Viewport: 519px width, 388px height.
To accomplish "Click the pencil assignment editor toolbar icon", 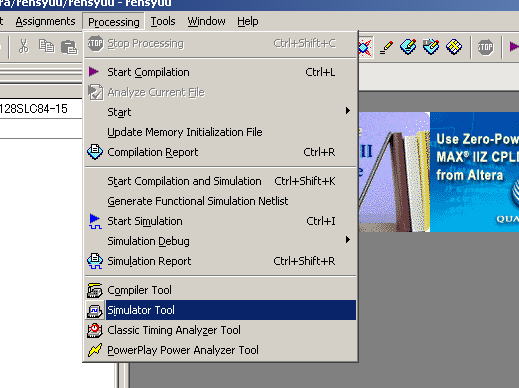I will (386, 47).
